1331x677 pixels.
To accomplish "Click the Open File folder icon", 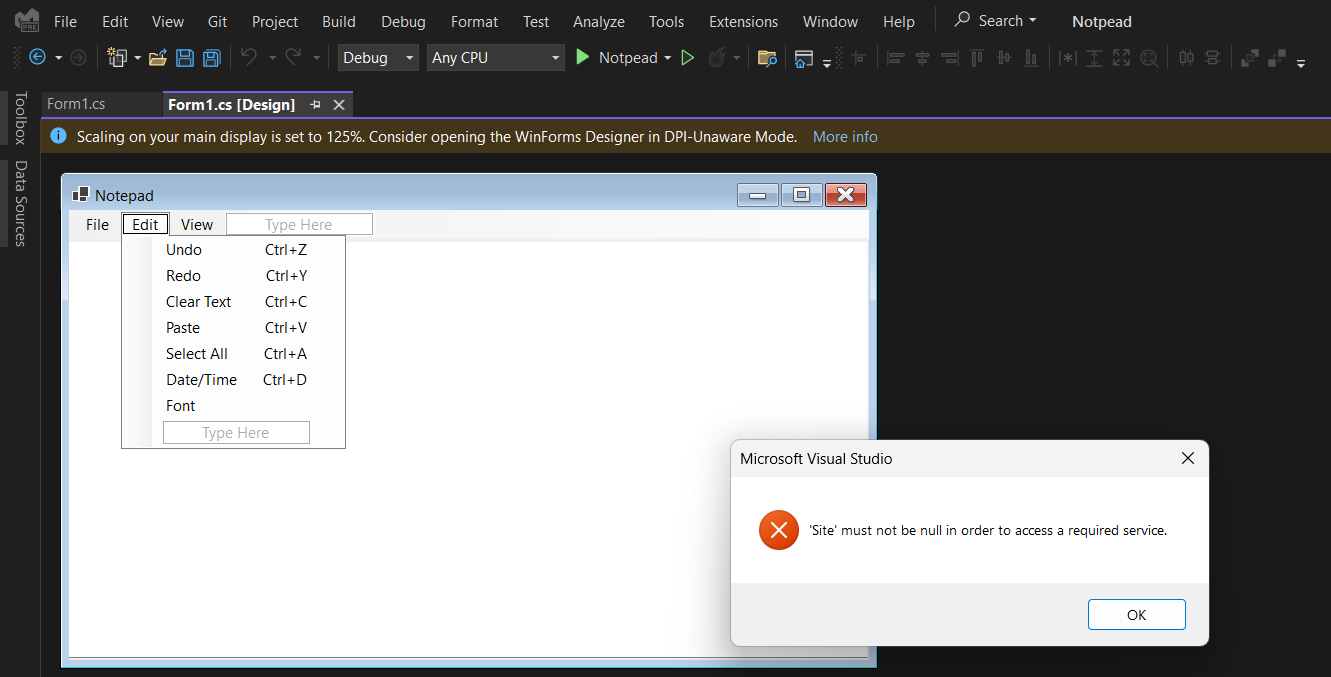I will (x=158, y=58).
